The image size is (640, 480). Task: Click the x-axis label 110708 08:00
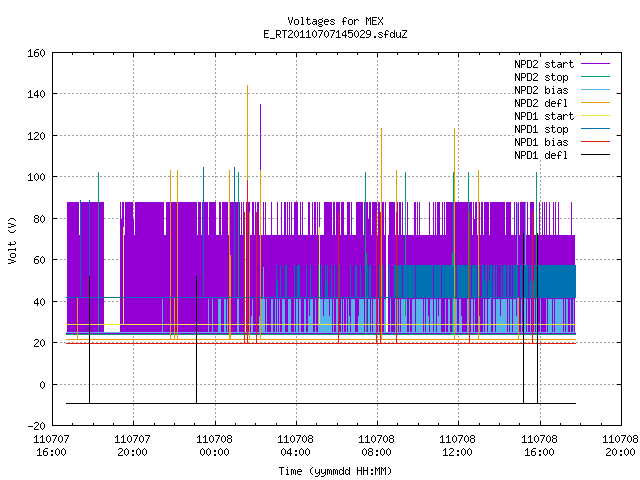377,446
